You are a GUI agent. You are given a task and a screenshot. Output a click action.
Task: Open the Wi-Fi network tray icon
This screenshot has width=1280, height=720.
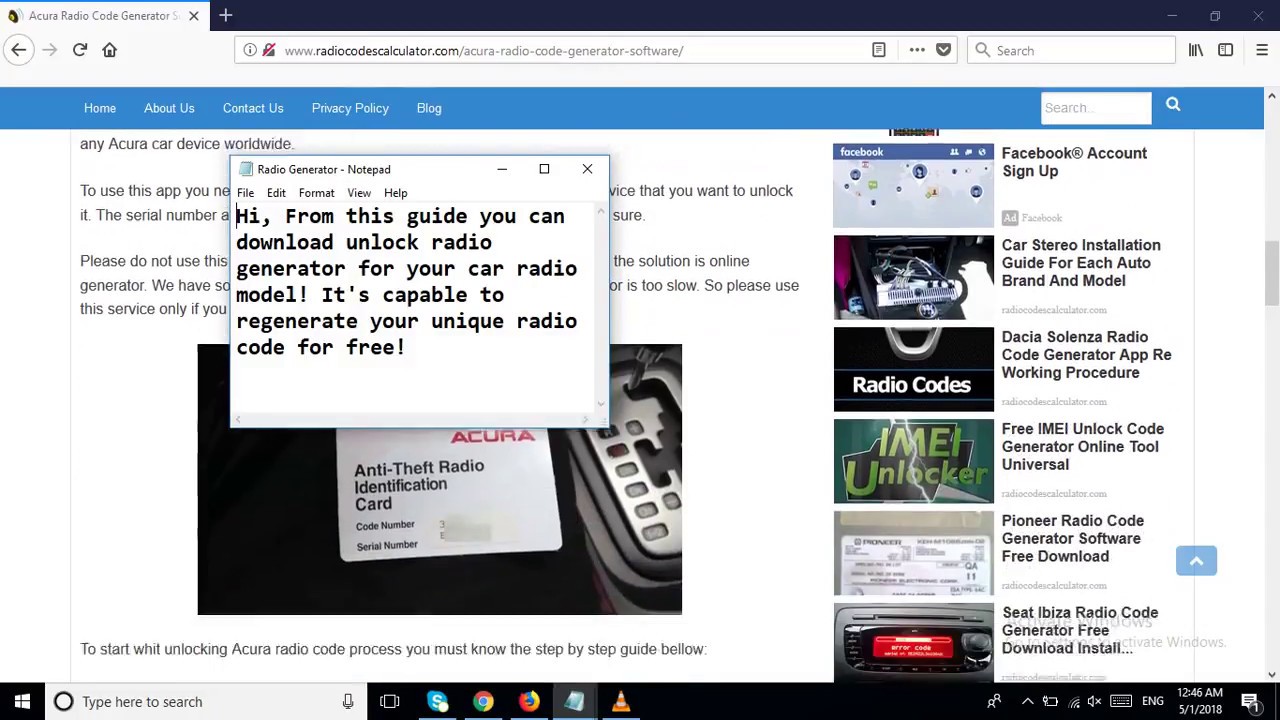pyautogui.click(x=1074, y=702)
